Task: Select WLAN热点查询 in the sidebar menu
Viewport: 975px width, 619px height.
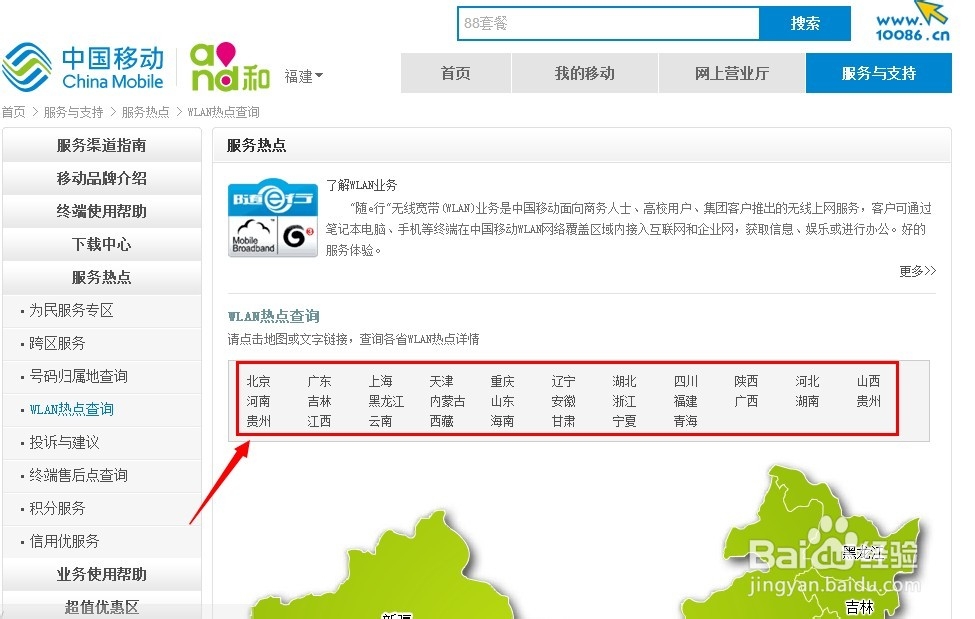Action: pyautogui.click(x=71, y=409)
